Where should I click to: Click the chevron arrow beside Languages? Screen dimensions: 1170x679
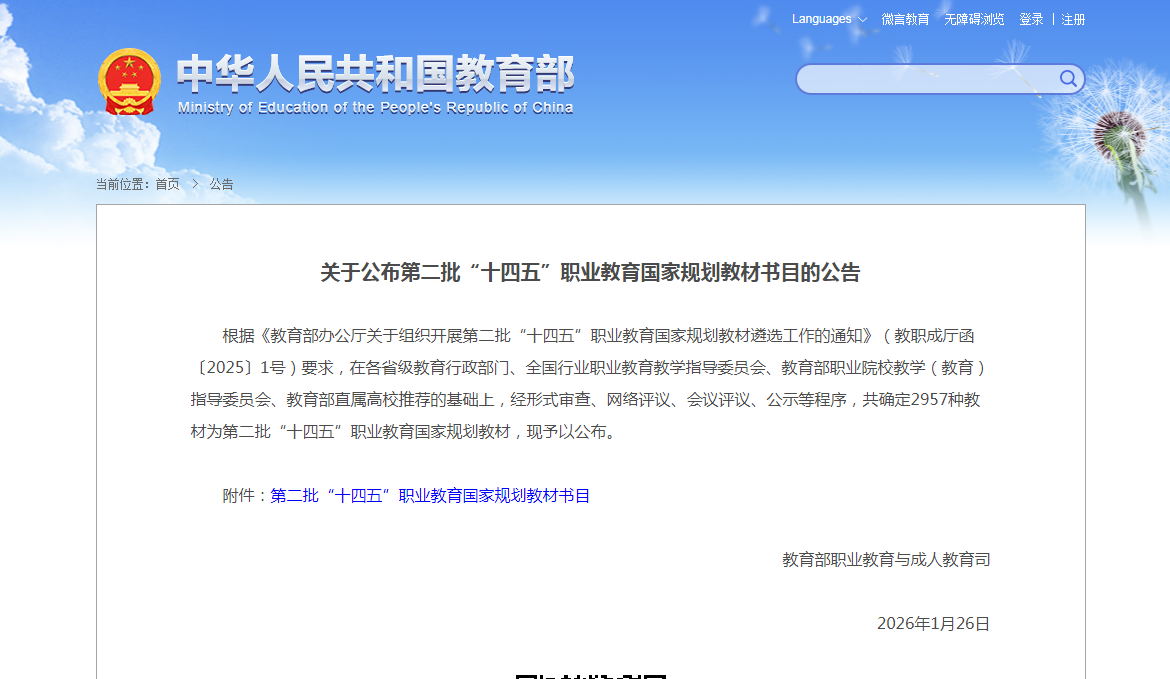862,20
